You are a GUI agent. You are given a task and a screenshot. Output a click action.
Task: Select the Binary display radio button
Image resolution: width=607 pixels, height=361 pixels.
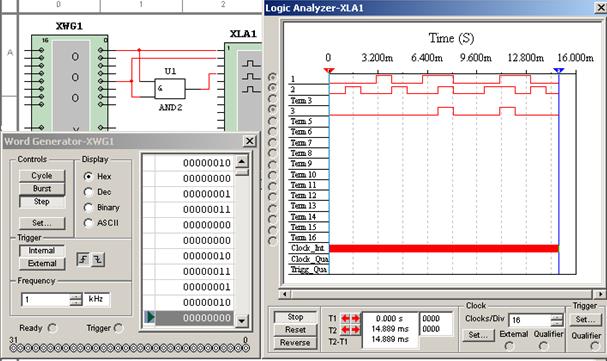point(88,207)
